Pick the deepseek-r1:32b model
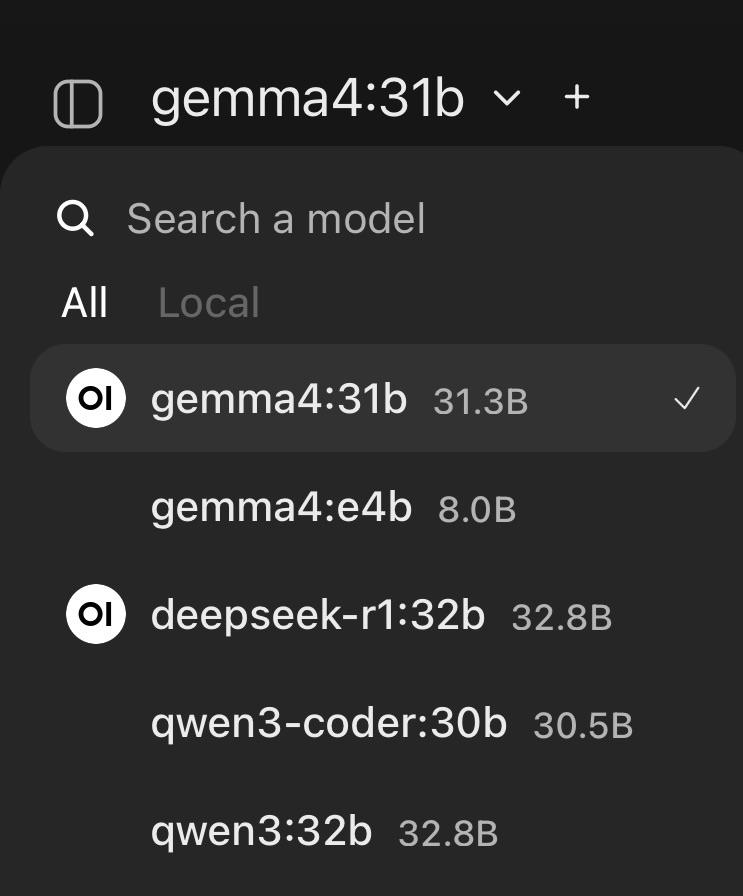The image size is (743, 896). (x=318, y=615)
